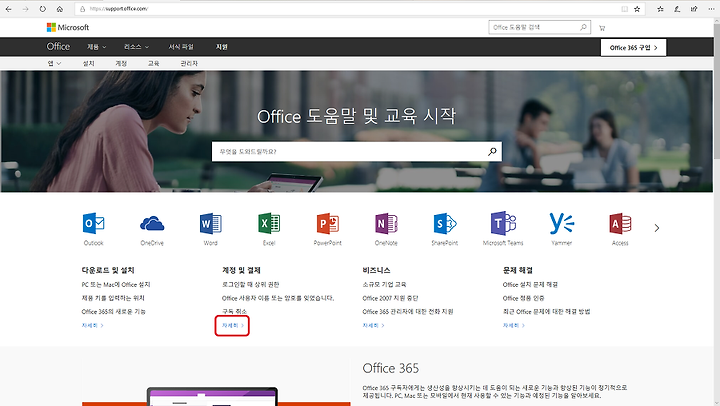Open 'Office 사용자 이름 또는 암호' link

(x=278, y=298)
